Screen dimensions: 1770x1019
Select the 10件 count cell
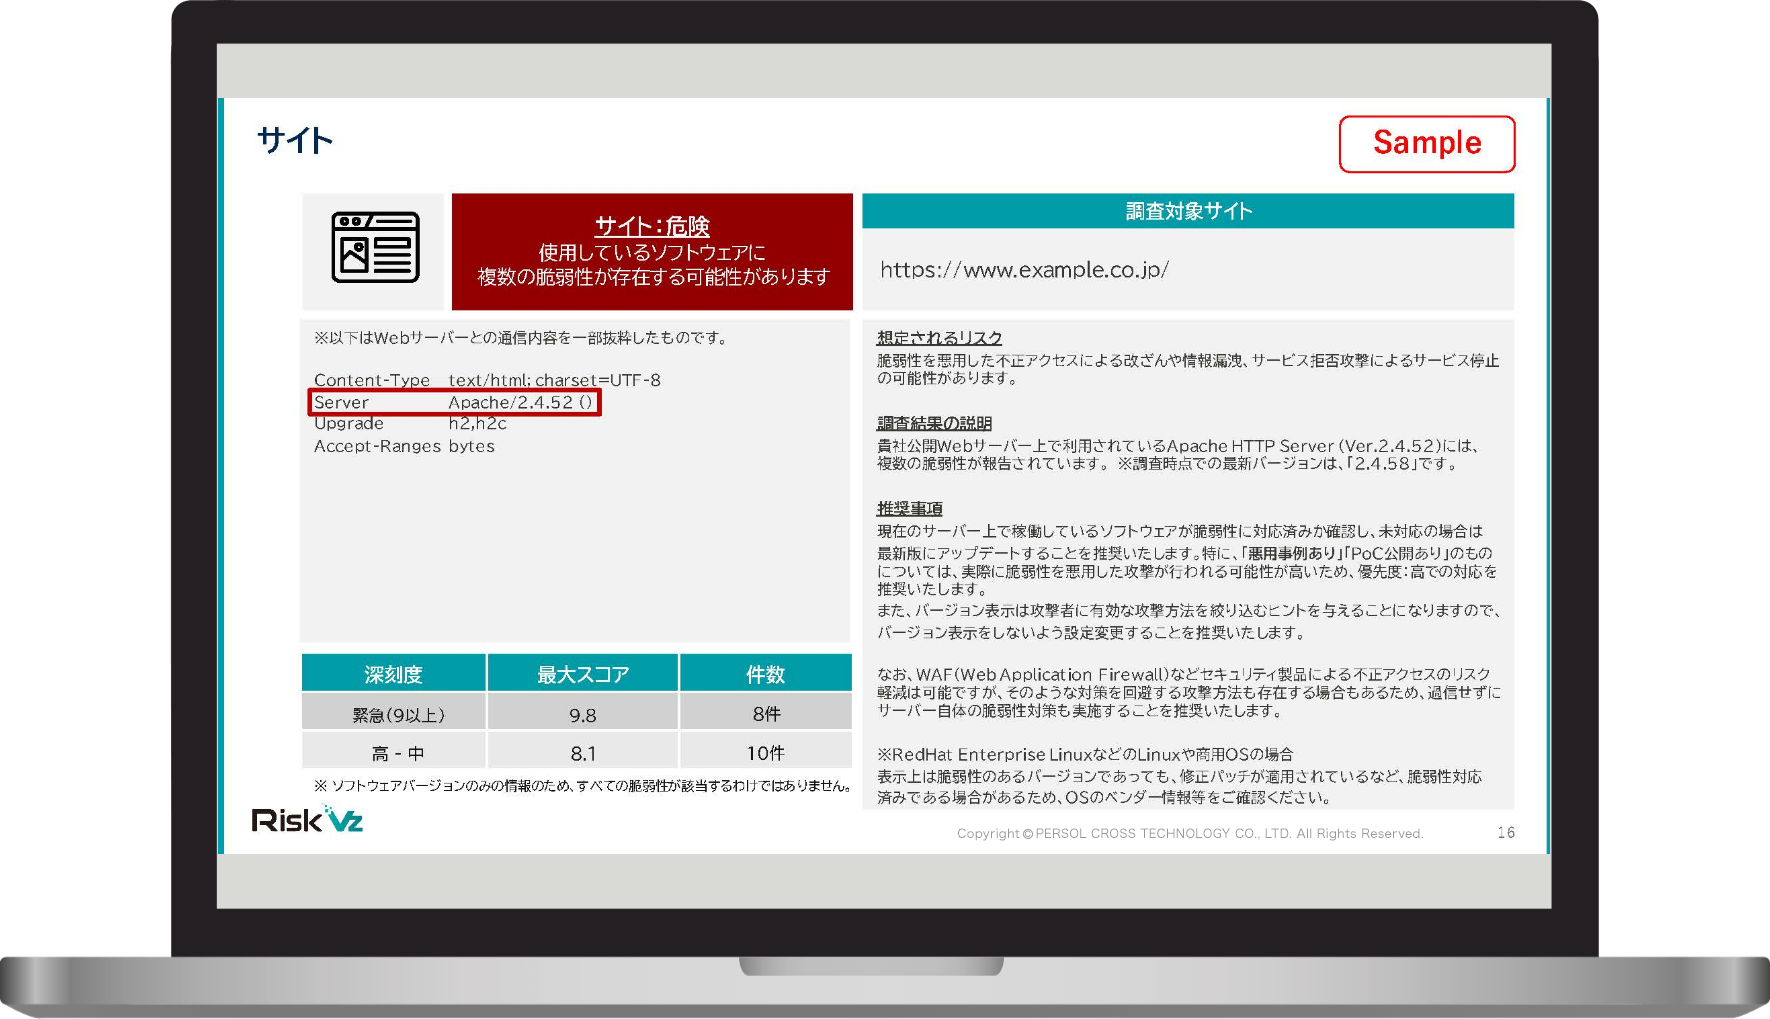[765, 753]
